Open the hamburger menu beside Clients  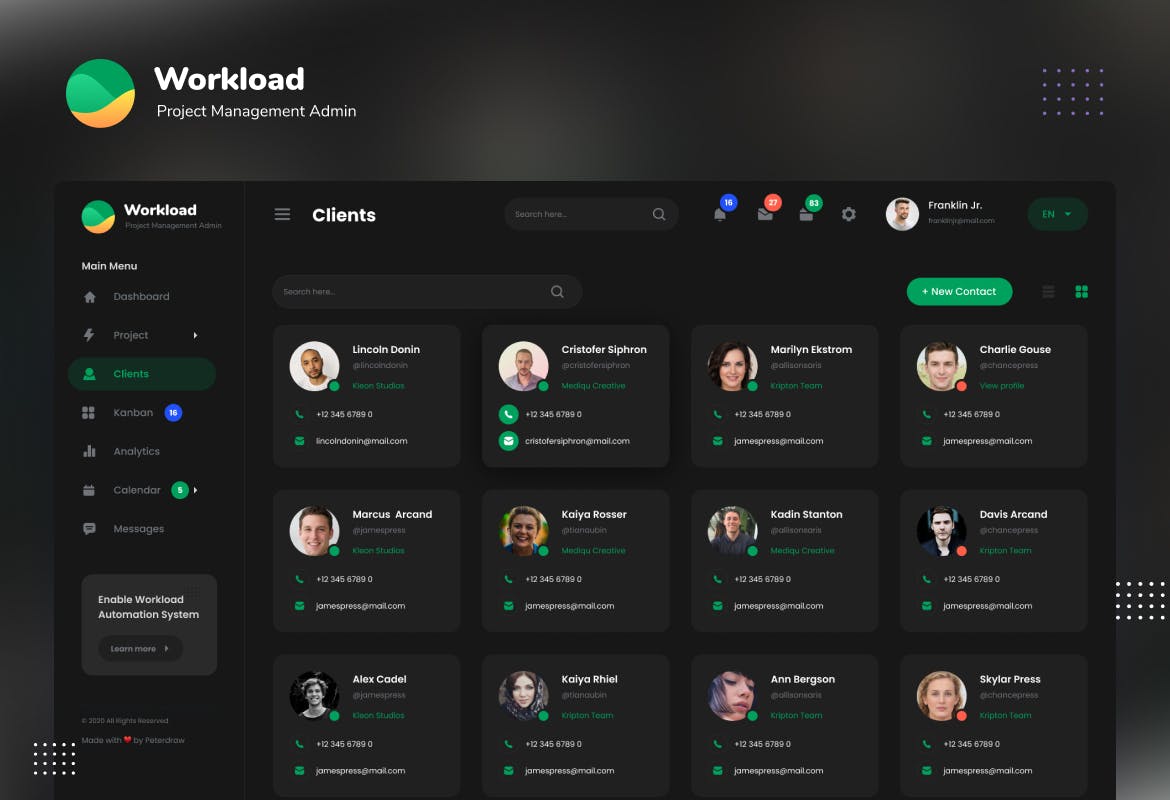[x=282, y=215]
